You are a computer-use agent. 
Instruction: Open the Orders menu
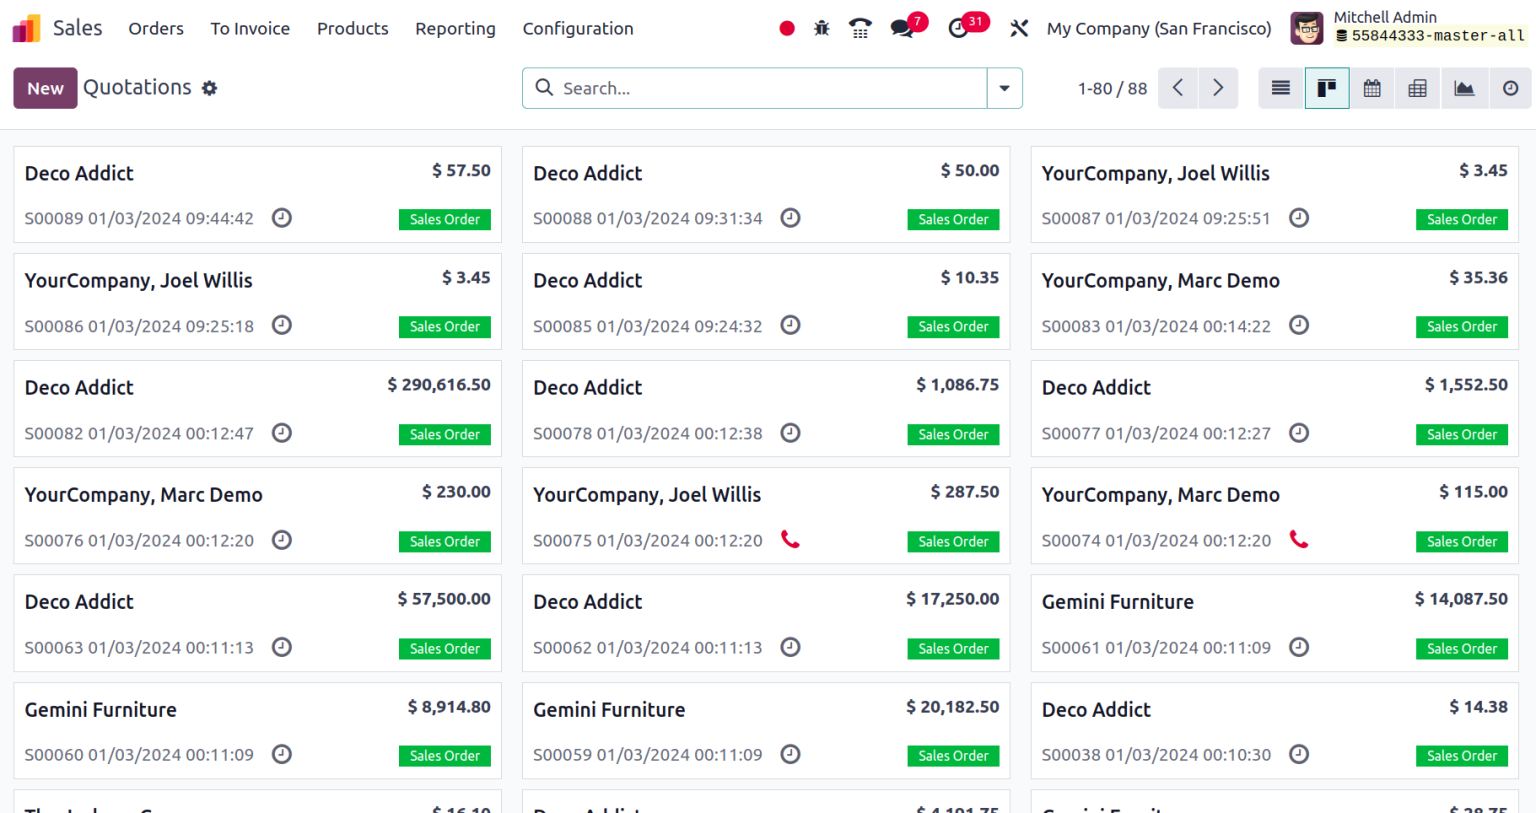156,28
